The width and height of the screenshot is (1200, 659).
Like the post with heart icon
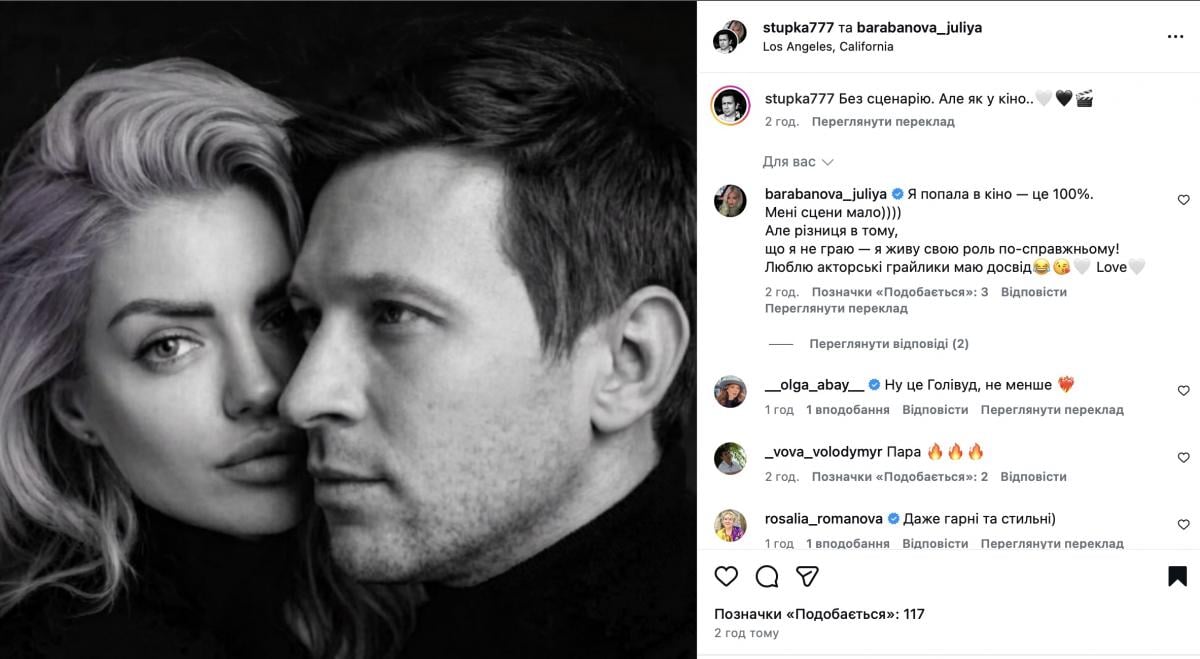coord(726,576)
